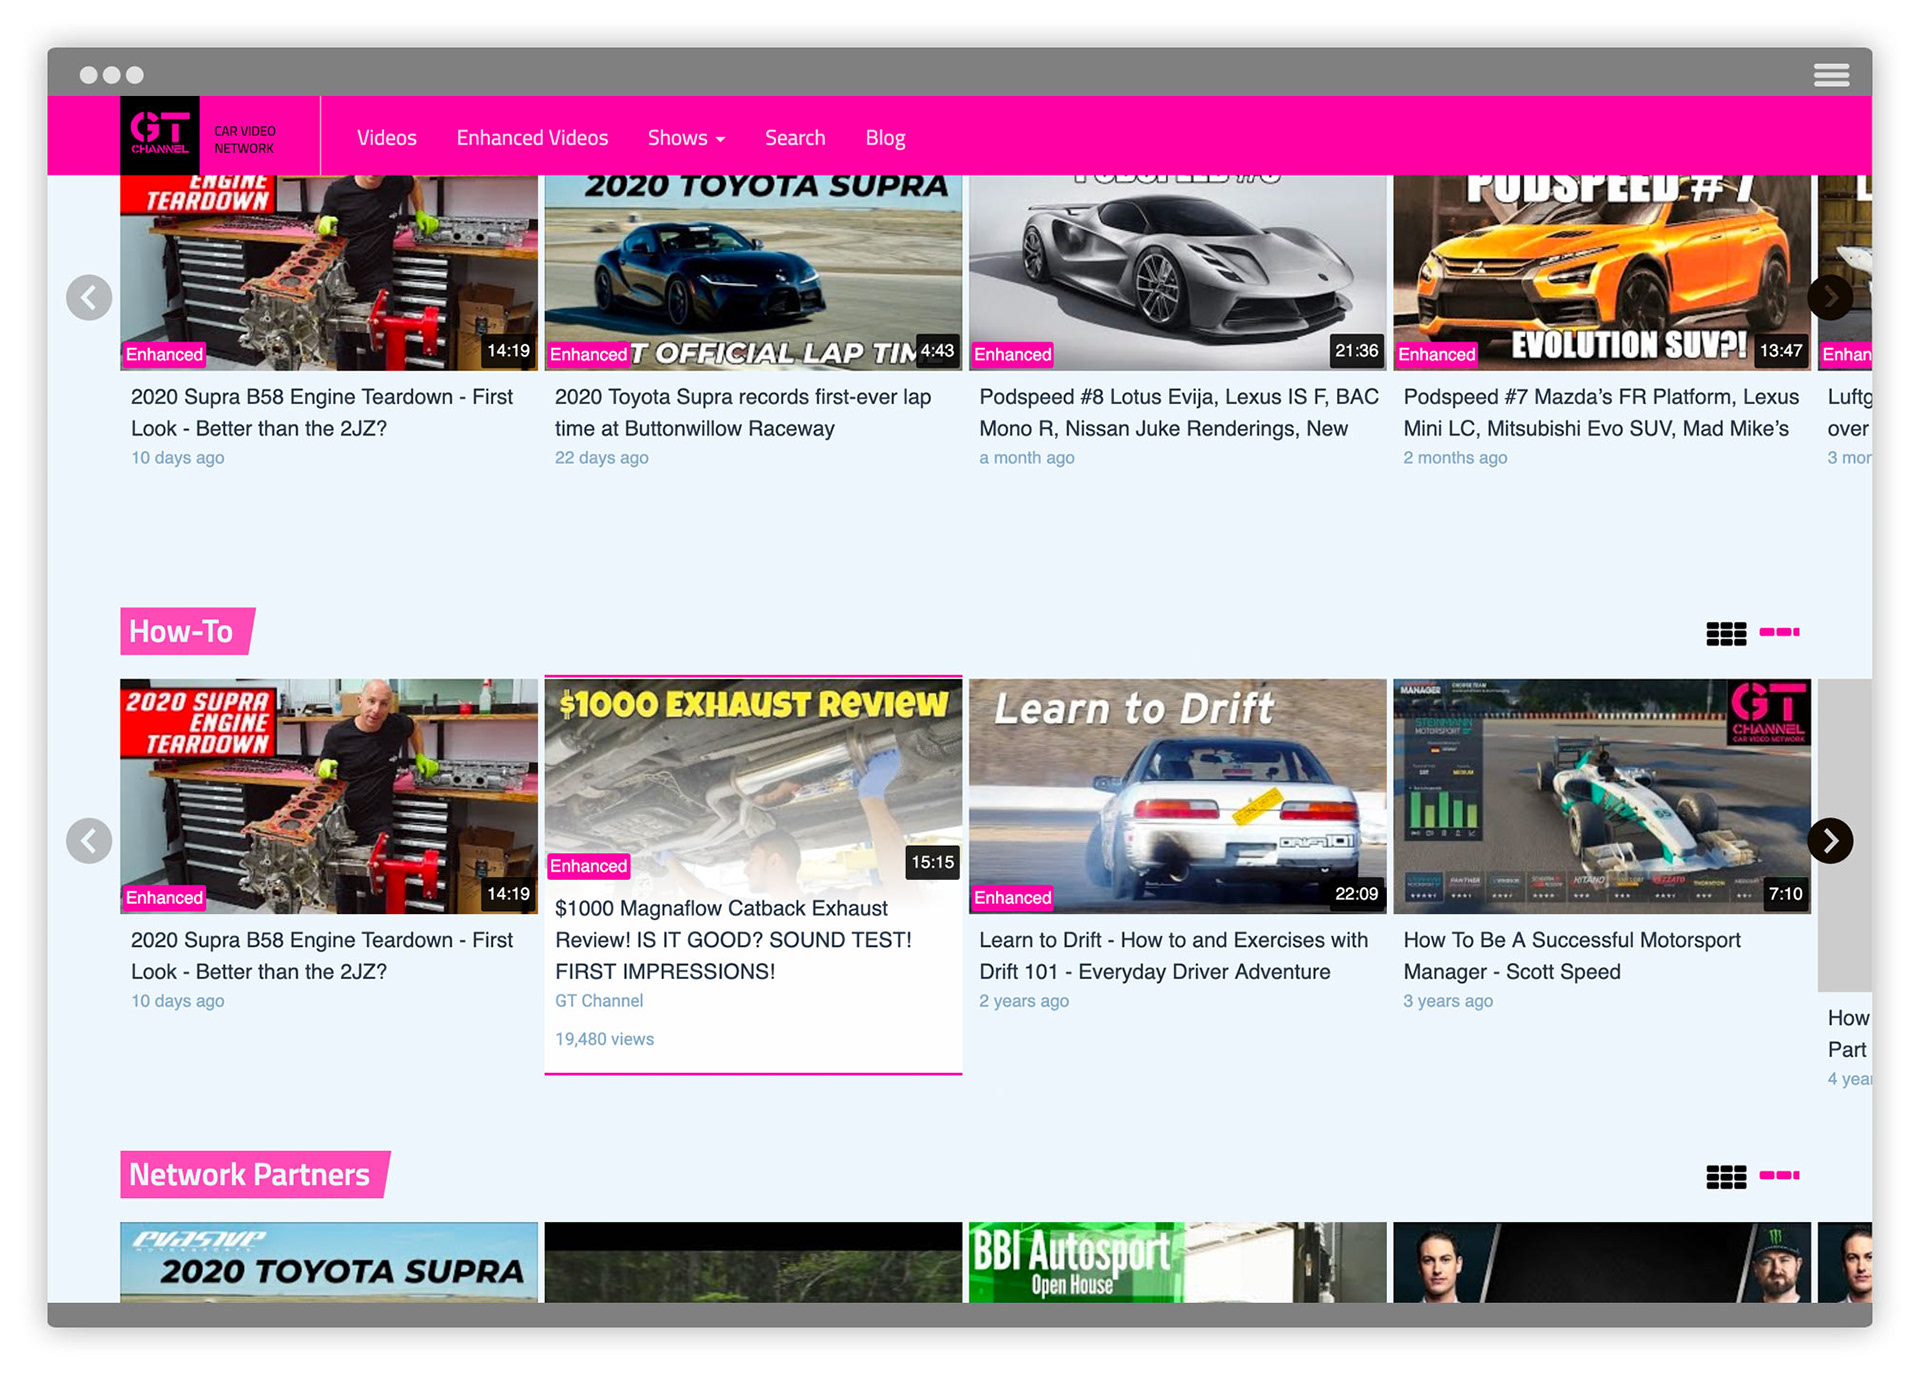Screen dimensions: 1920x1375
Task: Switch Network Partners to row view
Action: pyautogui.click(x=1779, y=1175)
